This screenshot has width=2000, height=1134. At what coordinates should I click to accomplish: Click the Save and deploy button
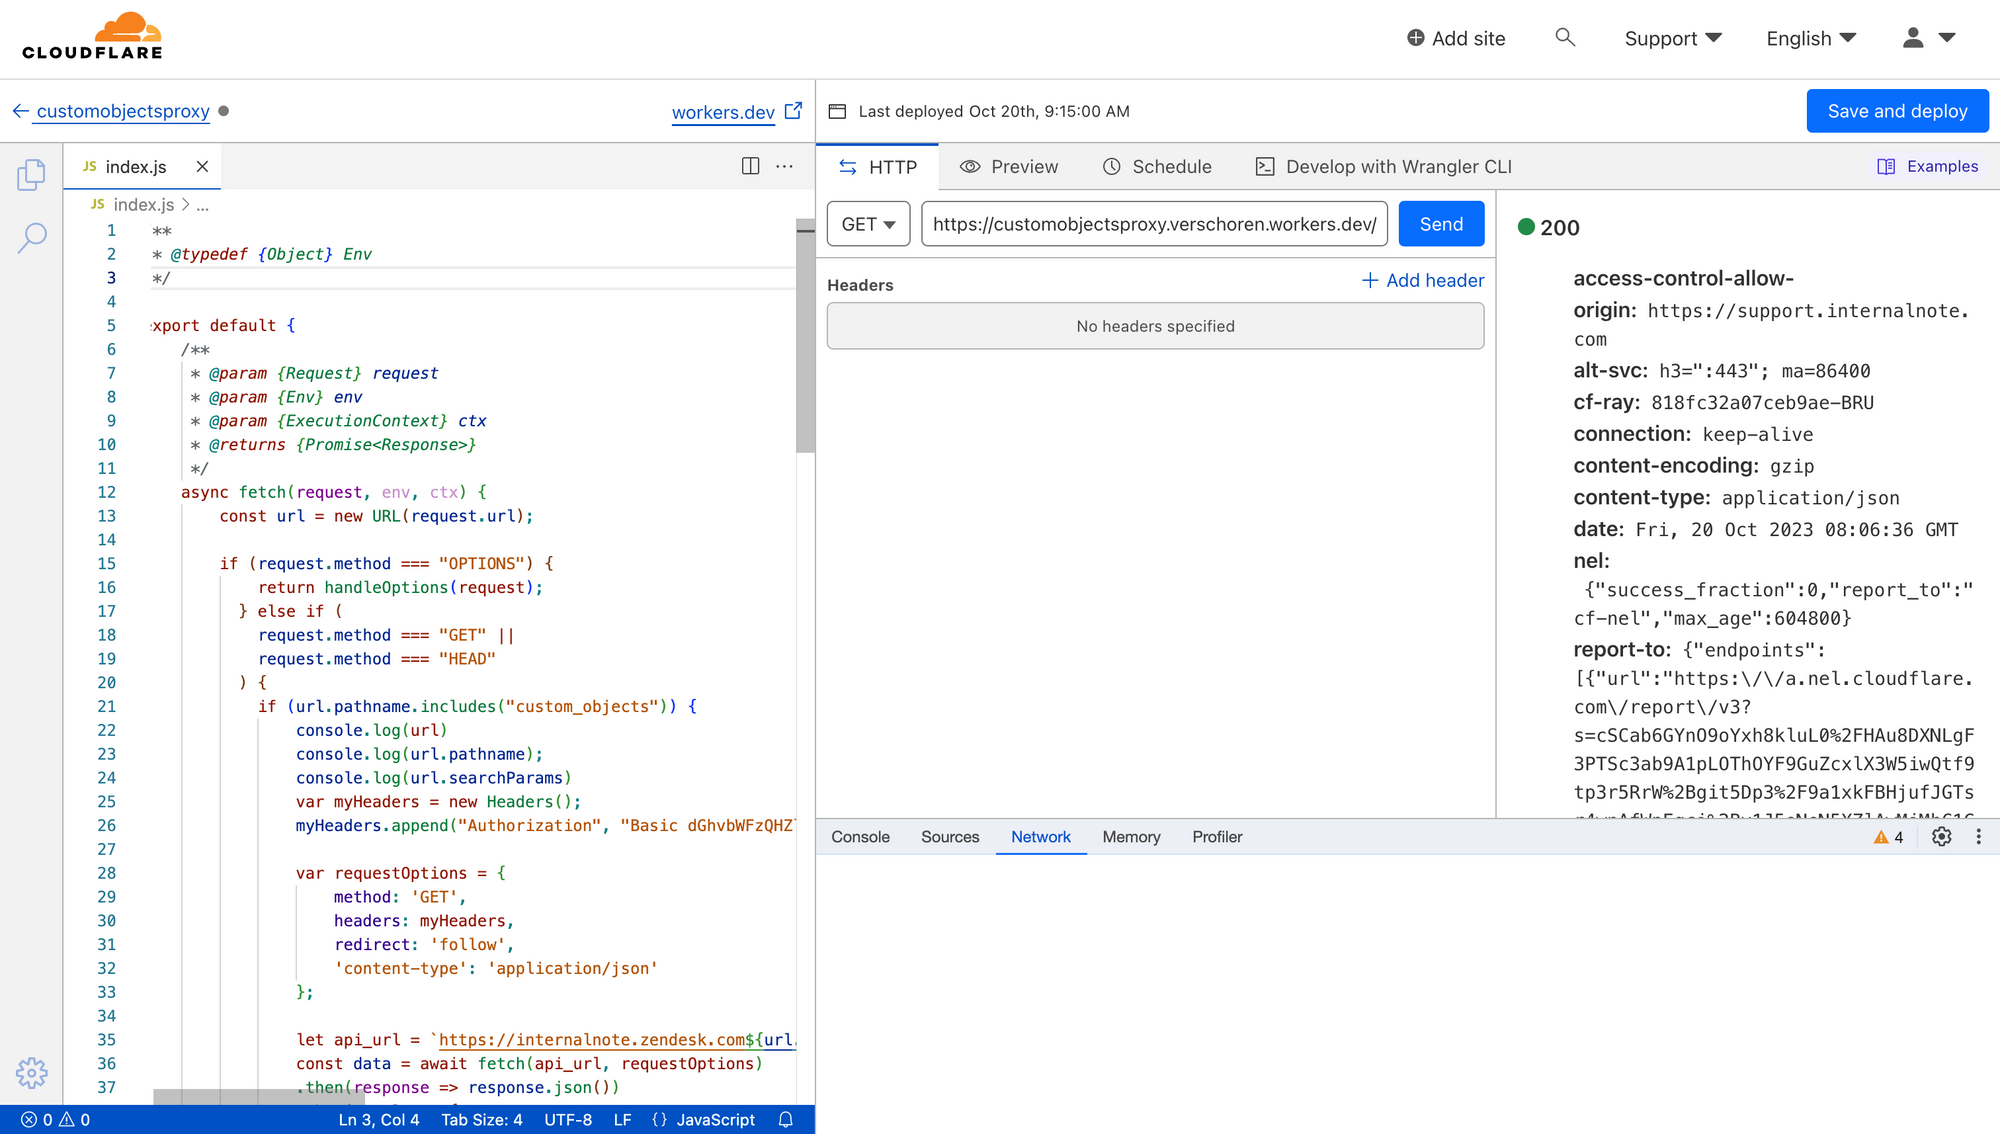(1897, 111)
